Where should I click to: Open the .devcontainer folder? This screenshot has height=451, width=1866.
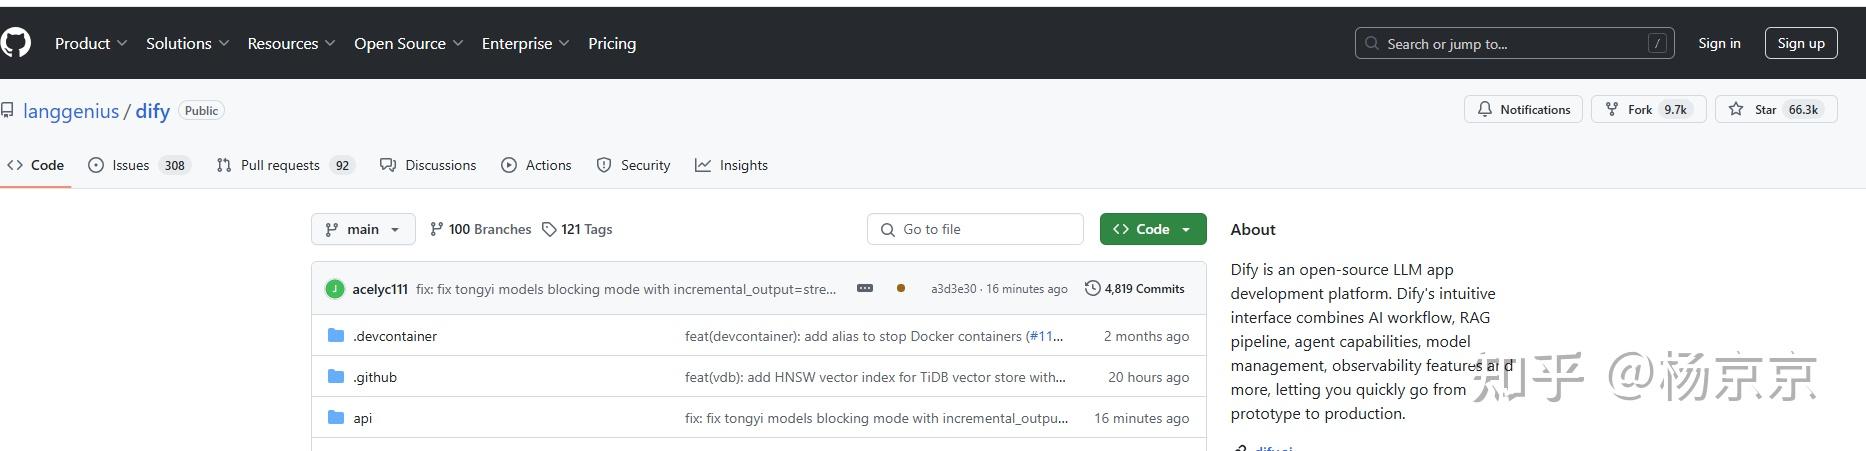pyautogui.click(x=394, y=336)
